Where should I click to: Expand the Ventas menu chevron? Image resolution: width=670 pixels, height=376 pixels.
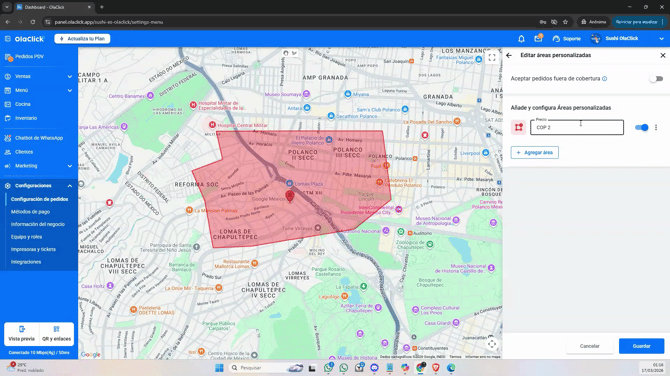click(x=70, y=76)
